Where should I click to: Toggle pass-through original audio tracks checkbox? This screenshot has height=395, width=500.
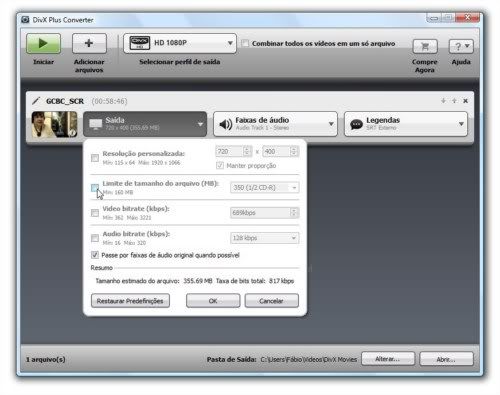click(95, 255)
